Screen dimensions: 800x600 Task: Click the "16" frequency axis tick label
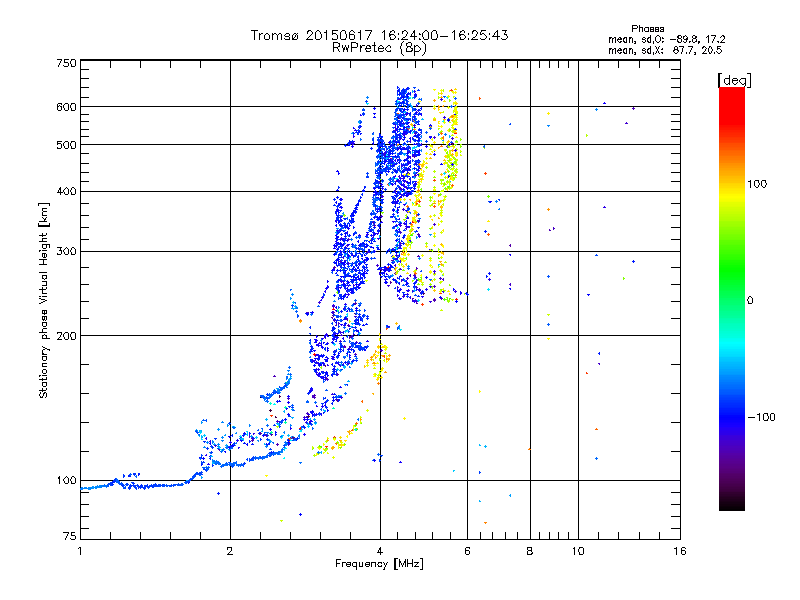pyautogui.click(x=680, y=551)
